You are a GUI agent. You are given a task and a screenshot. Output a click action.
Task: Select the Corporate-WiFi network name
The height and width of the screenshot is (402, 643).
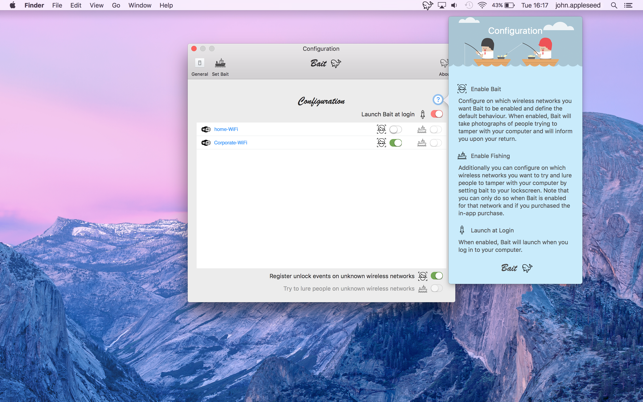click(x=230, y=143)
